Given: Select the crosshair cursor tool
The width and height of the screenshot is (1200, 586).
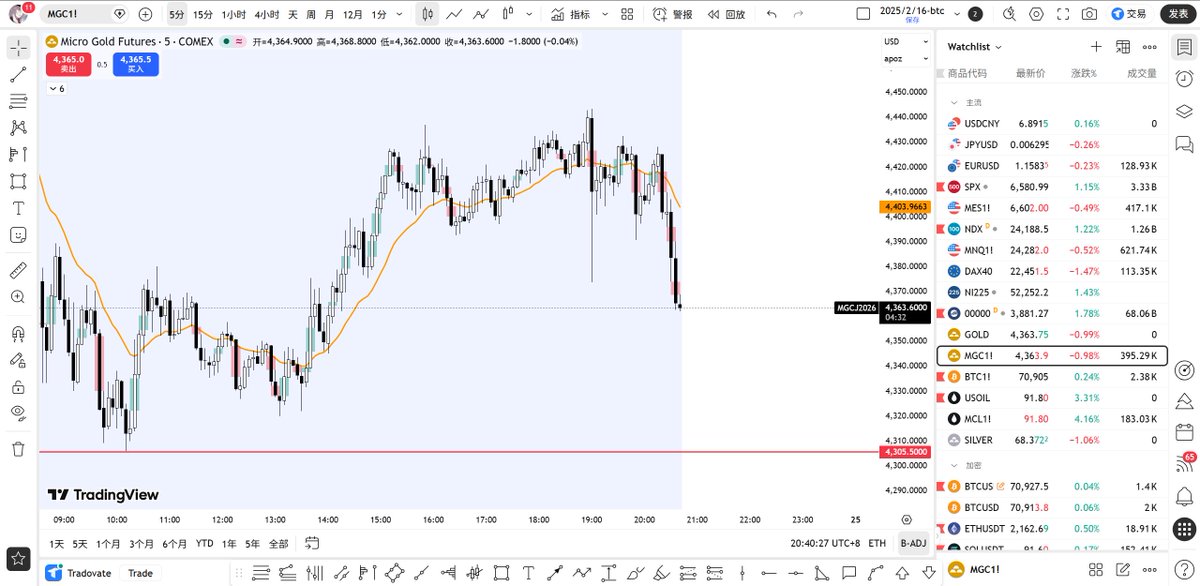Looking at the screenshot, I should 18,48.
